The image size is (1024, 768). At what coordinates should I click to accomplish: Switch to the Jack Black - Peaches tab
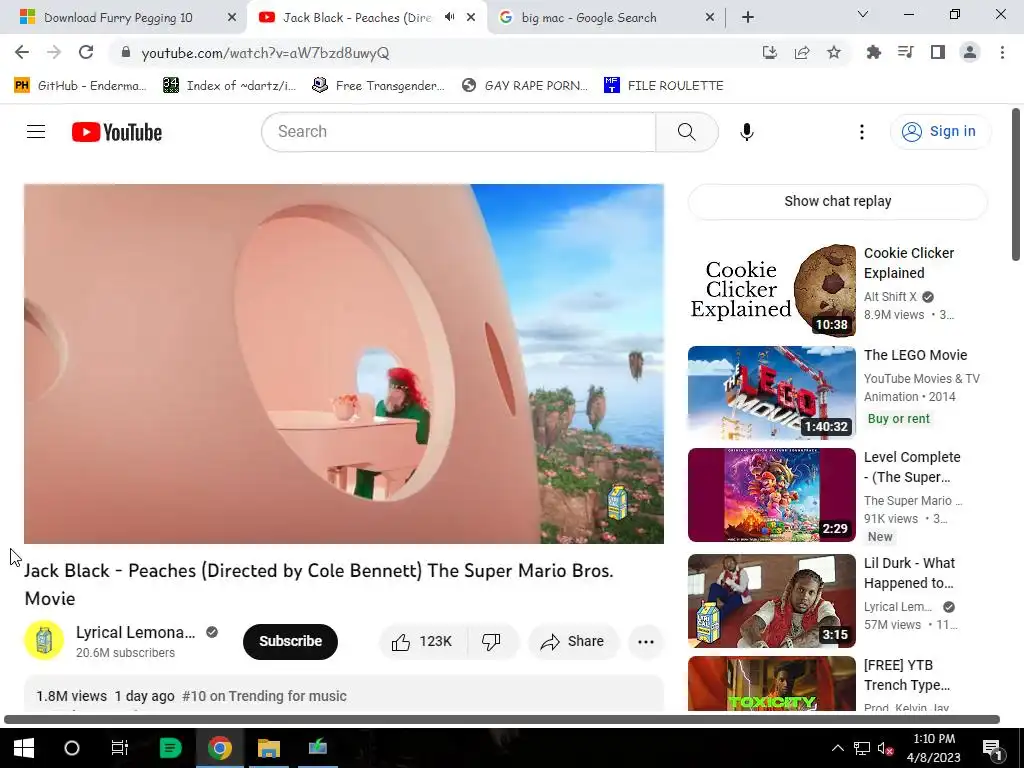(357, 18)
